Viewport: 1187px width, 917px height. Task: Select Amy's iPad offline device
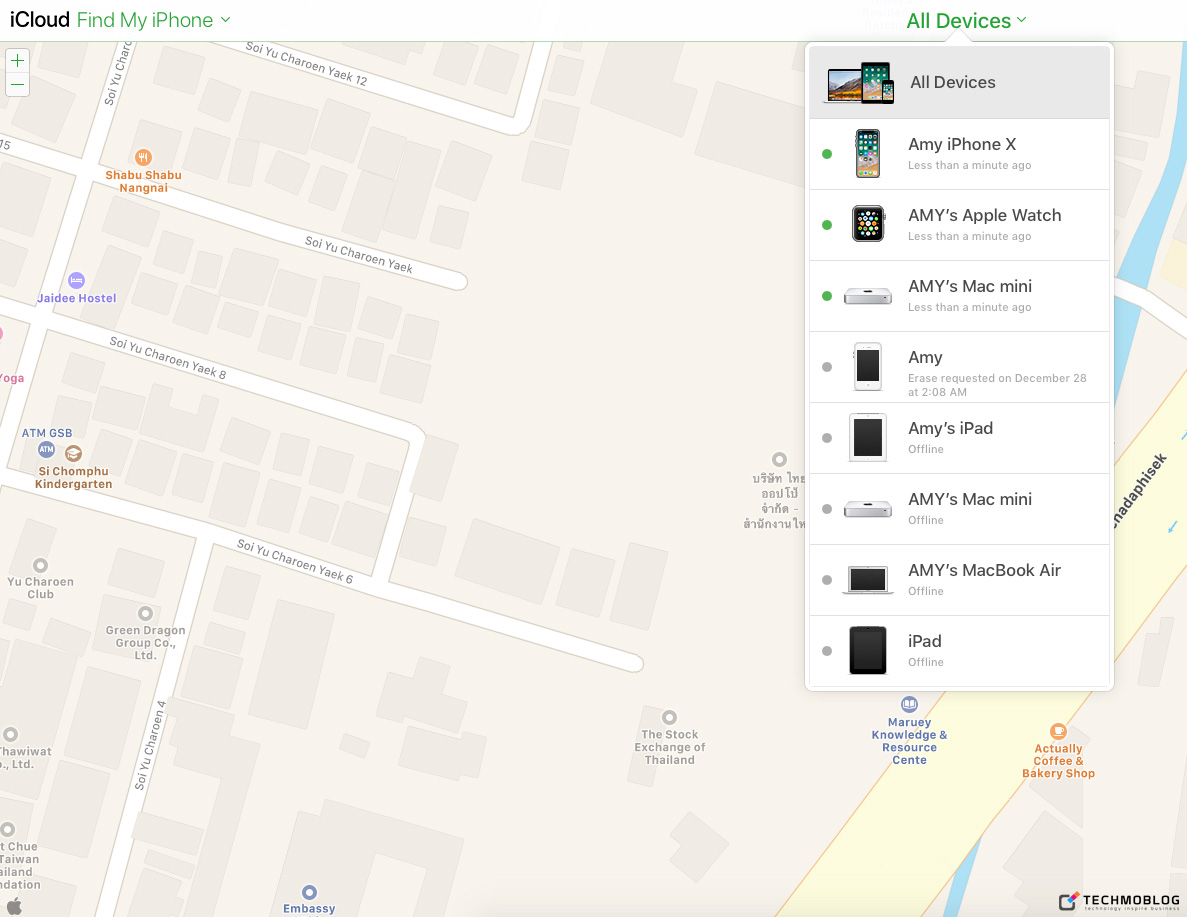tap(959, 438)
